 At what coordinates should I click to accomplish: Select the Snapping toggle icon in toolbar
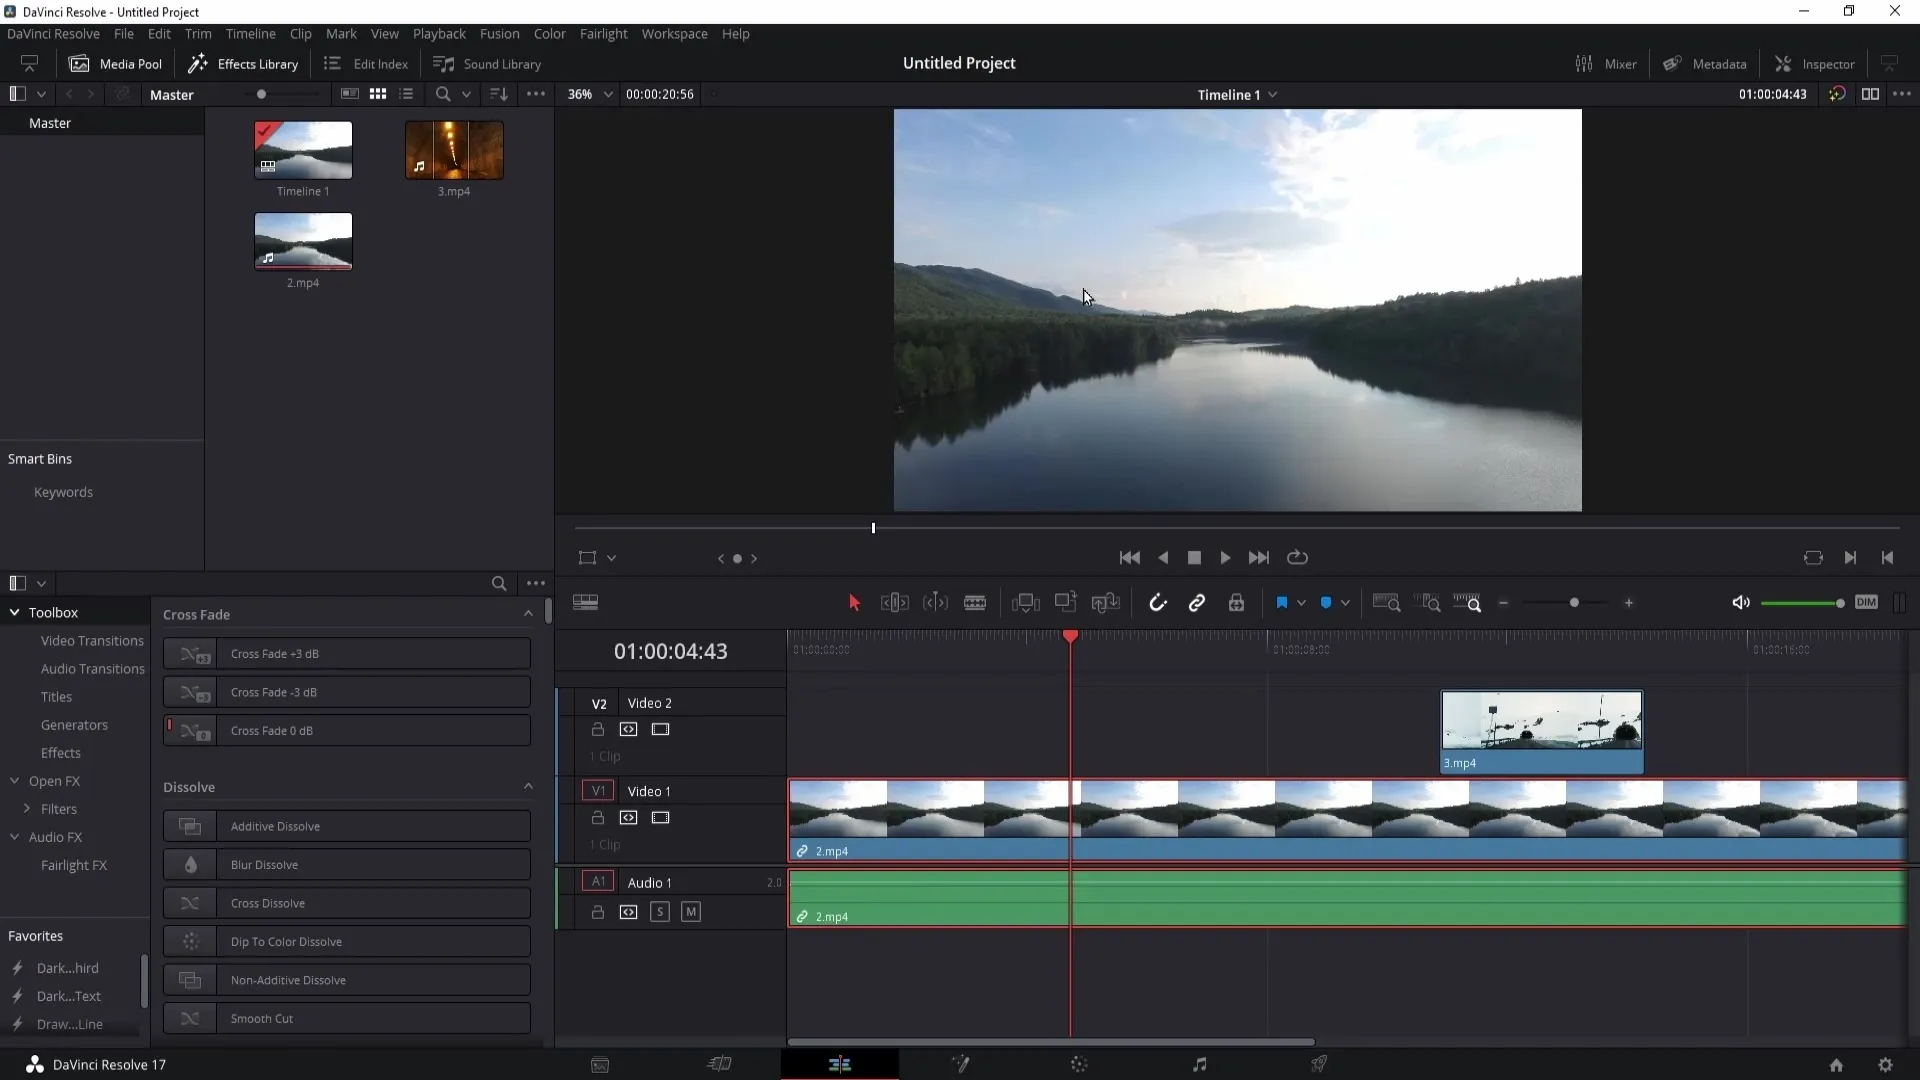pos(1156,604)
